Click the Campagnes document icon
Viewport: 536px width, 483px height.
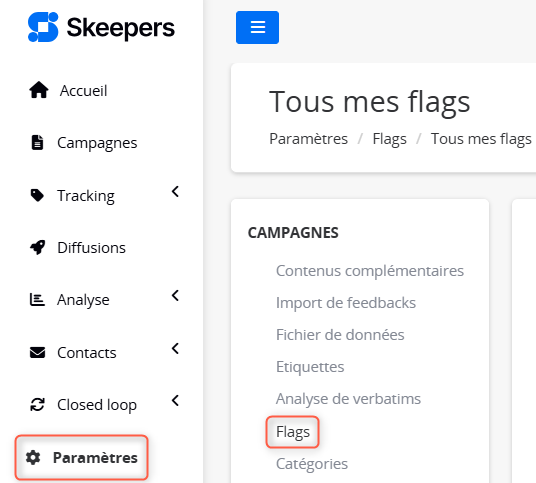(x=37, y=143)
